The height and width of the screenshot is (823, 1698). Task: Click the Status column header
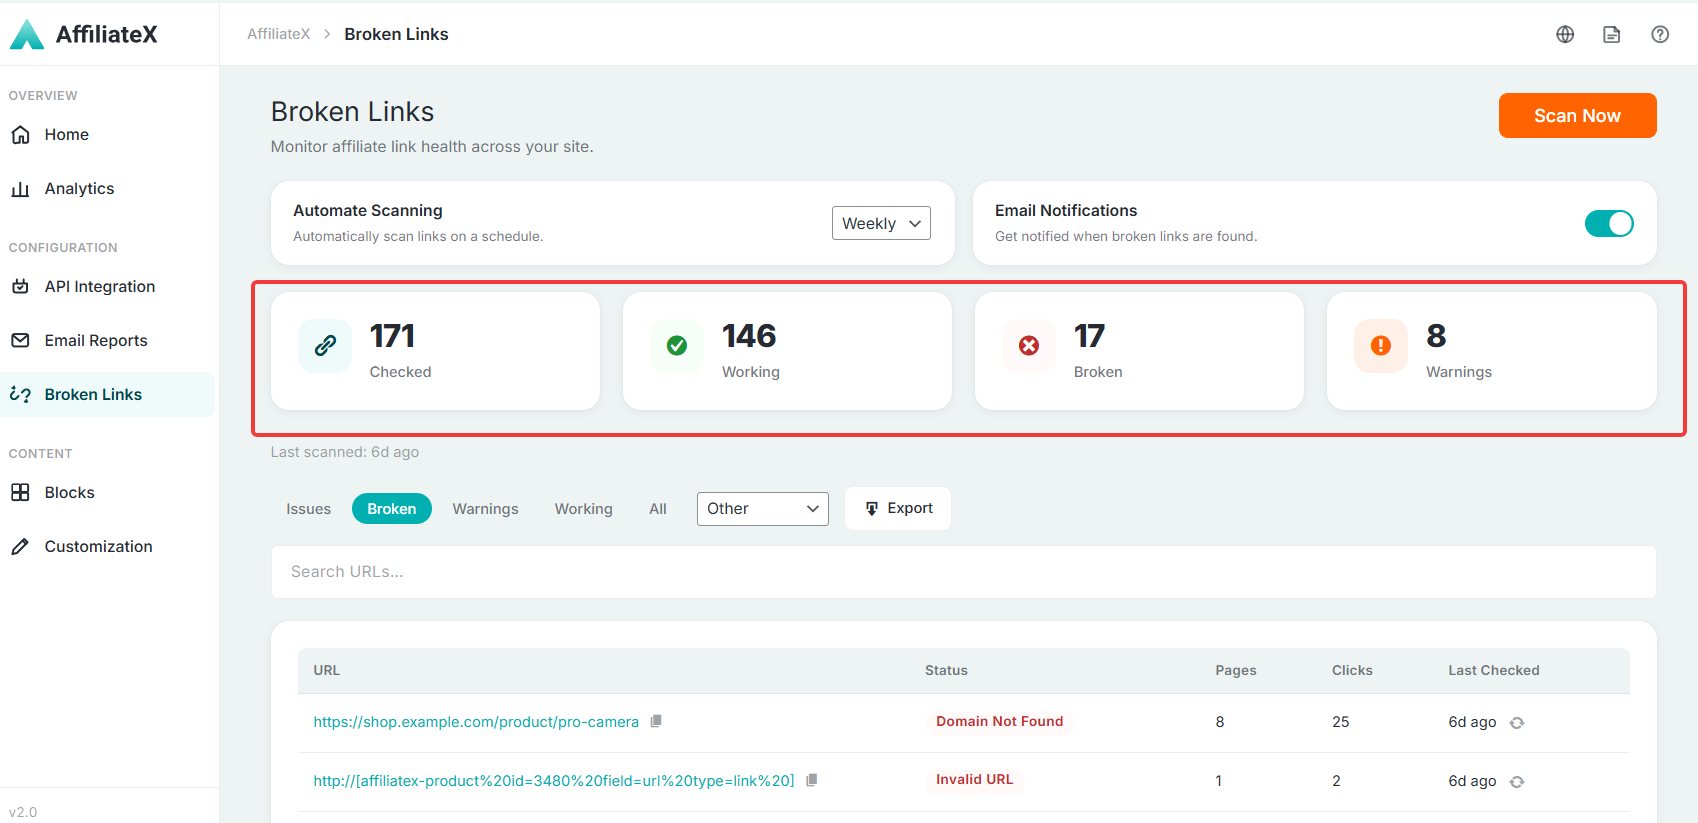click(x=946, y=670)
